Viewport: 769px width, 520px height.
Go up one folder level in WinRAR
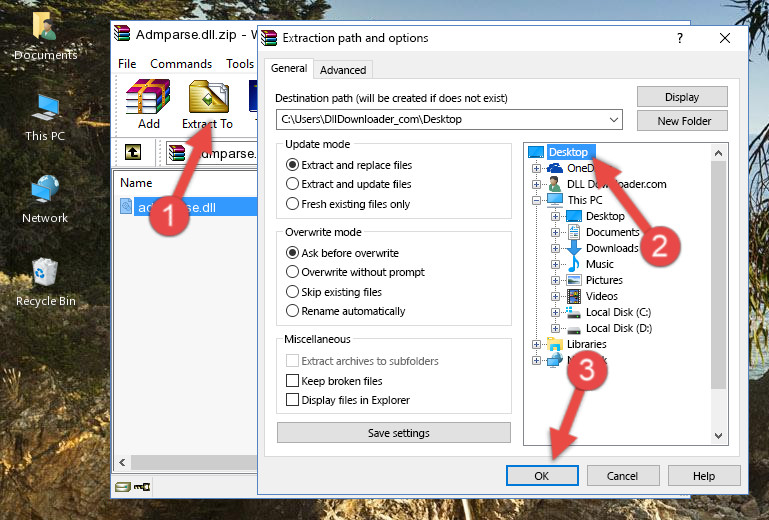133,152
